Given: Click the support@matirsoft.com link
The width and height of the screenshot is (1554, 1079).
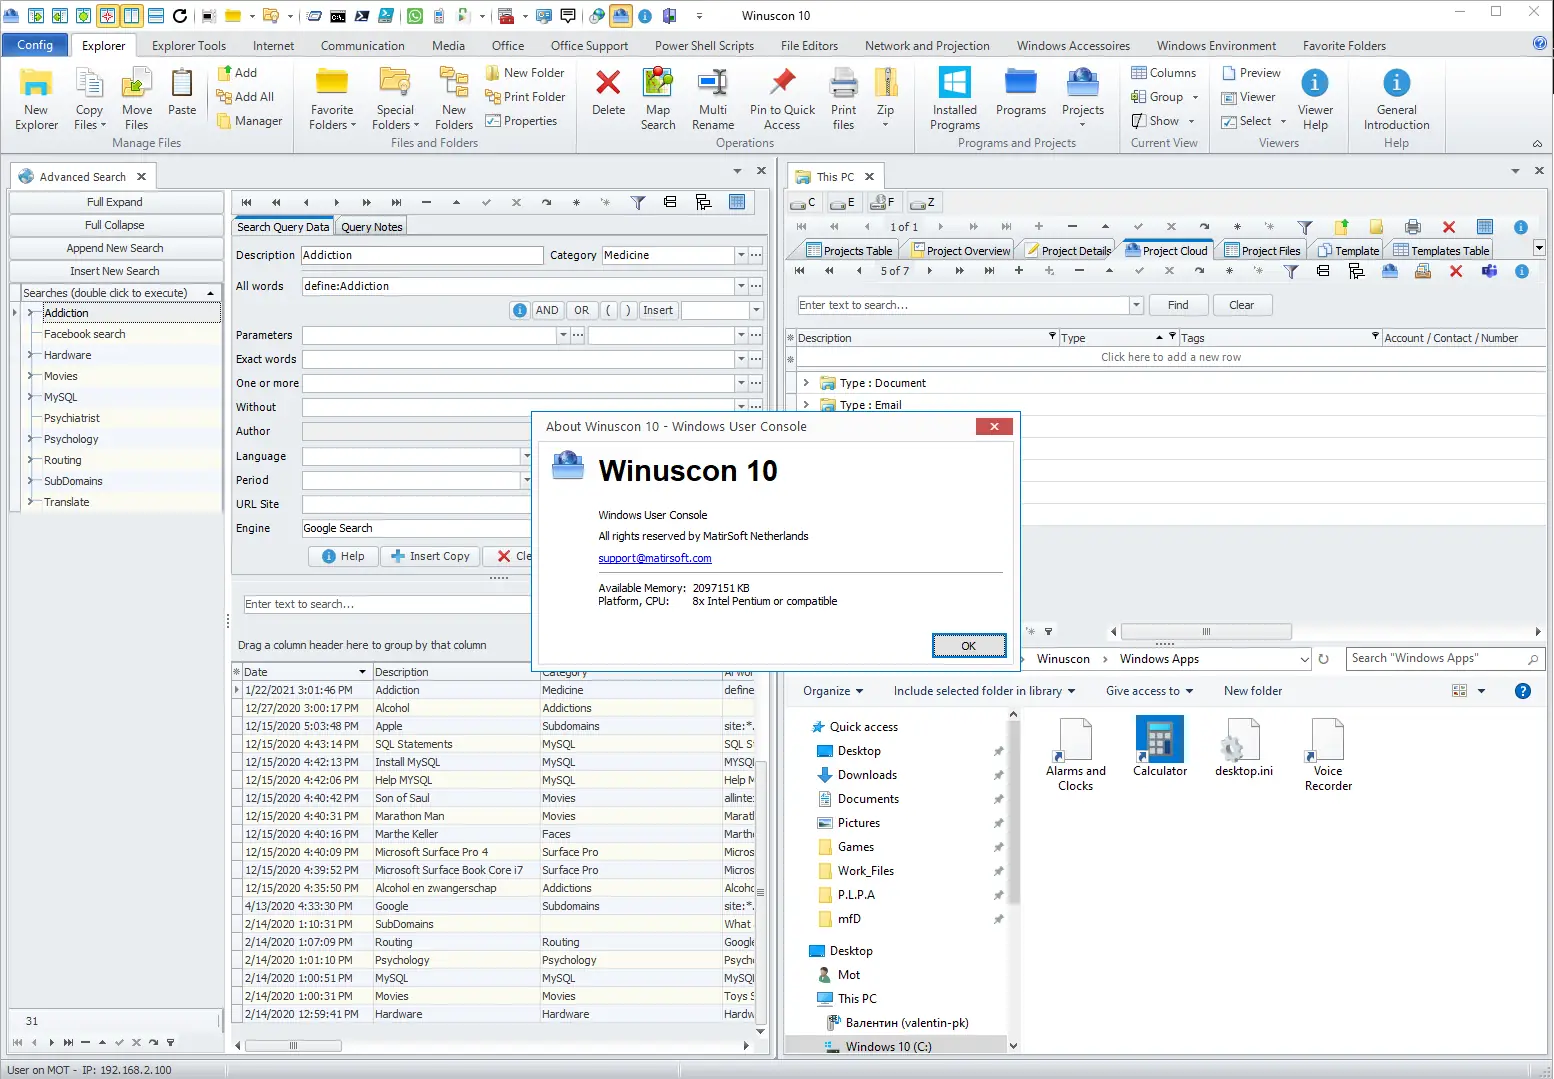Looking at the screenshot, I should pos(655,559).
